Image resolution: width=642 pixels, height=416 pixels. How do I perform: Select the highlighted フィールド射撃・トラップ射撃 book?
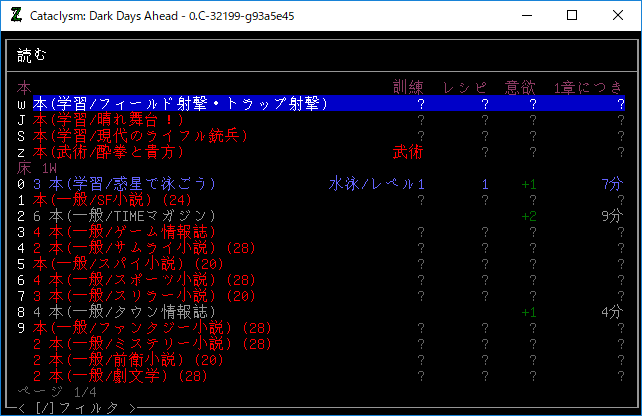point(180,103)
